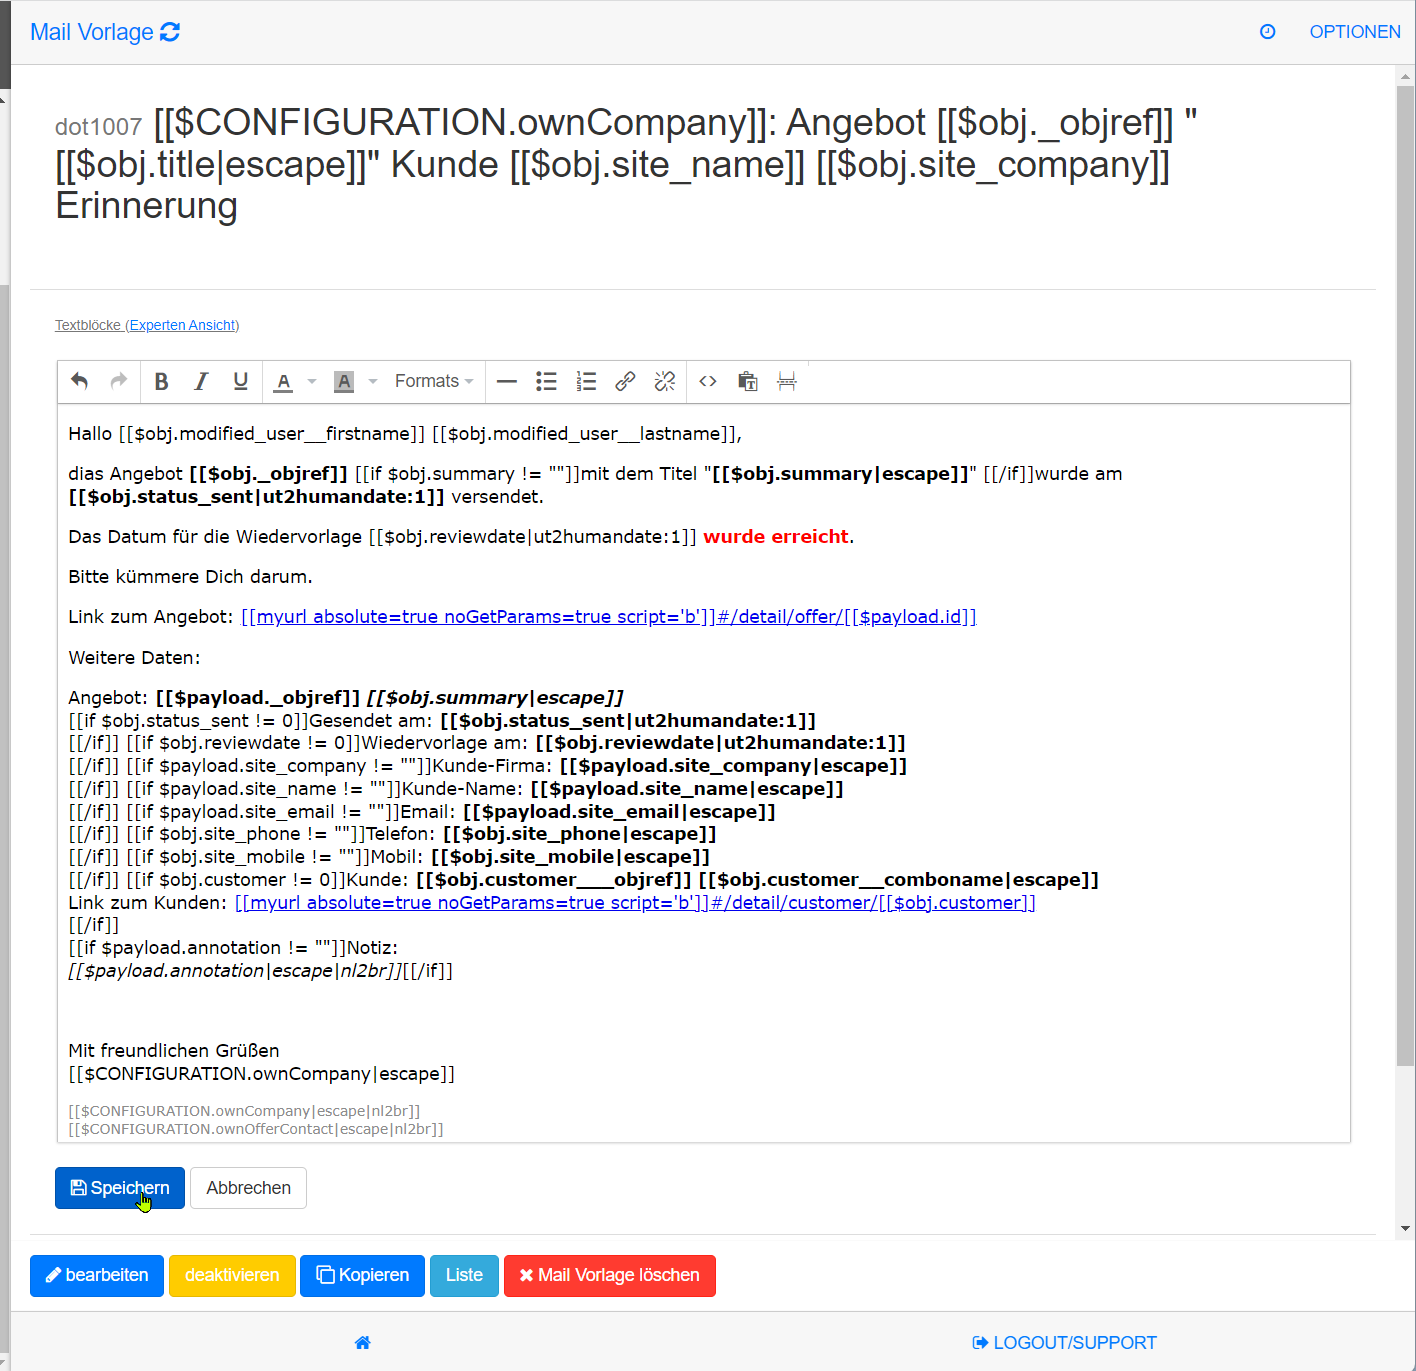This screenshot has width=1416, height=1371.
Task: Click the Kopieren button
Action: point(362,1276)
